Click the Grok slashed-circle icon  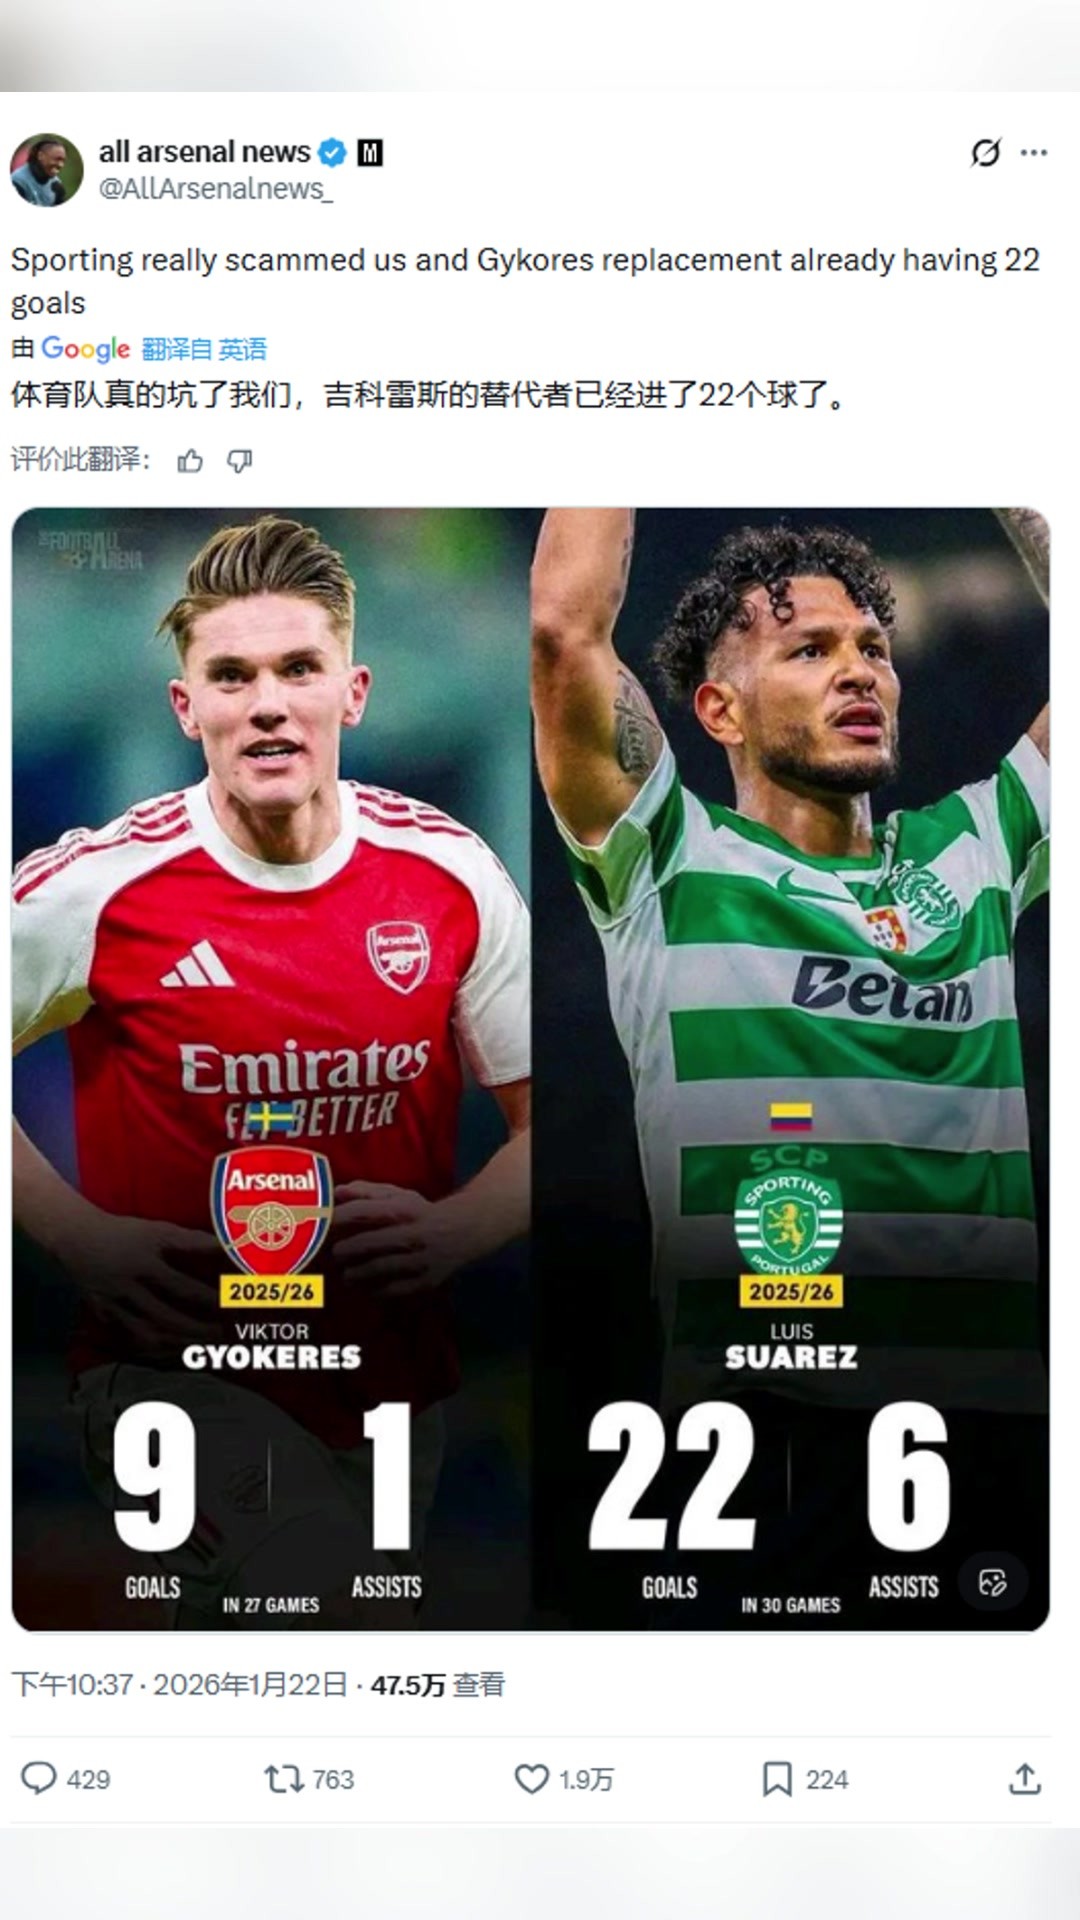[x=985, y=153]
